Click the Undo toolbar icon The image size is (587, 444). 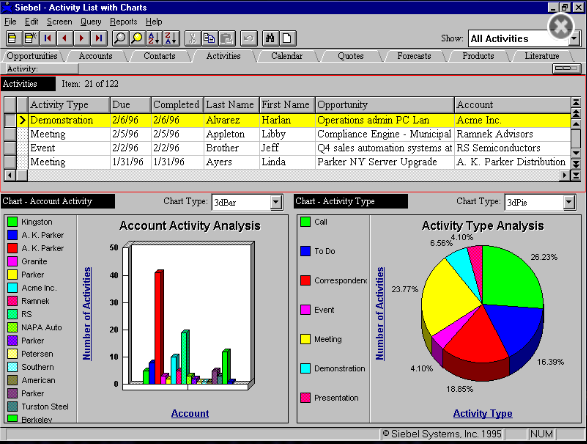[x=249, y=38]
